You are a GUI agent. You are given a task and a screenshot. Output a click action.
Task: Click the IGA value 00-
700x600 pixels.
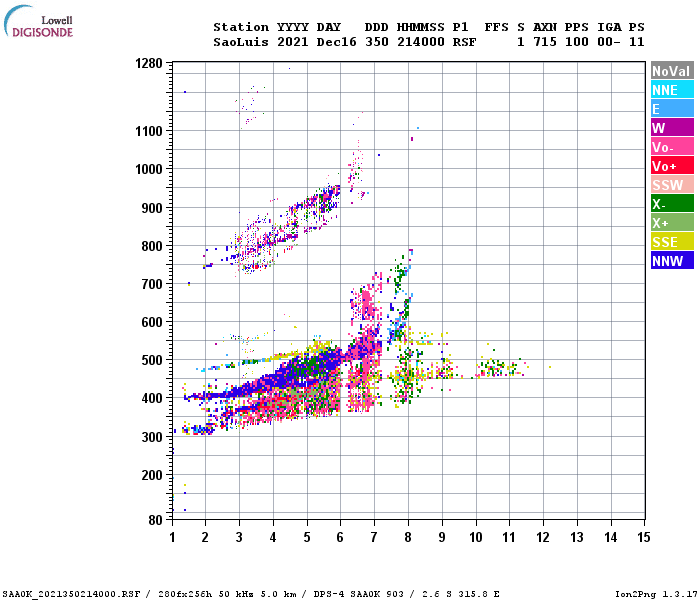[608, 42]
